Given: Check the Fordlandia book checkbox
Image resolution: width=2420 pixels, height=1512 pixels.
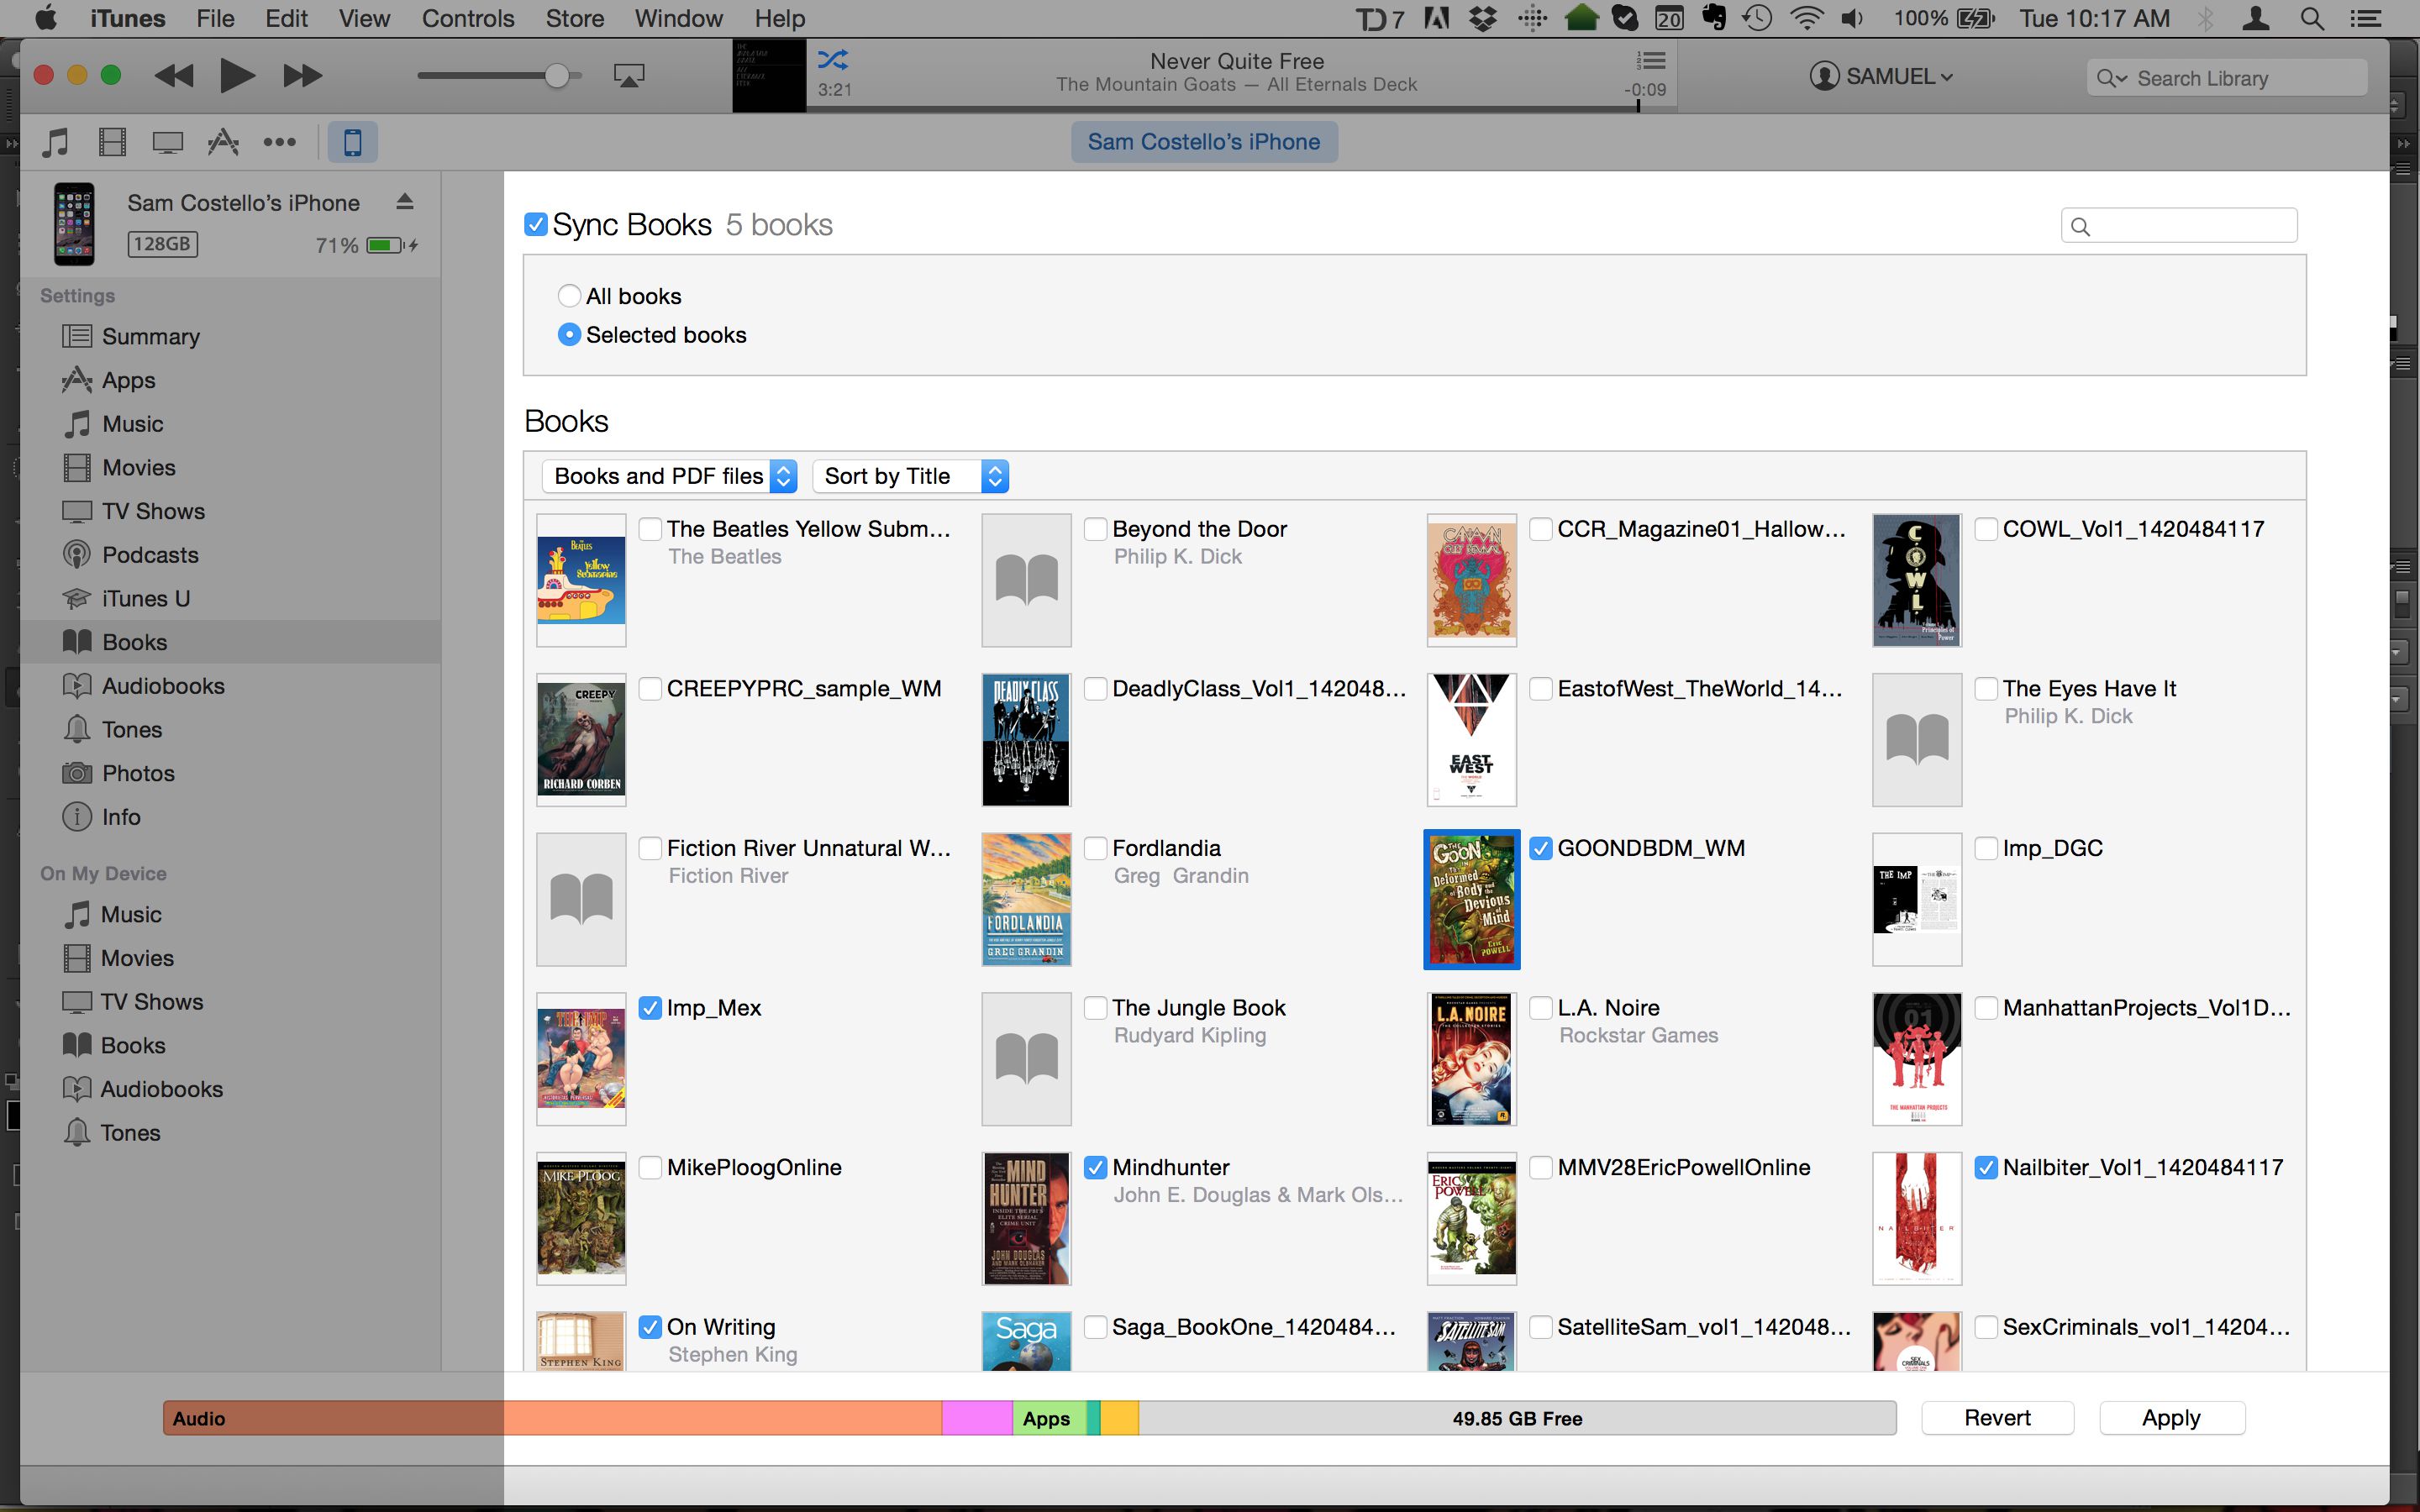Looking at the screenshot, I should 1096,848.
